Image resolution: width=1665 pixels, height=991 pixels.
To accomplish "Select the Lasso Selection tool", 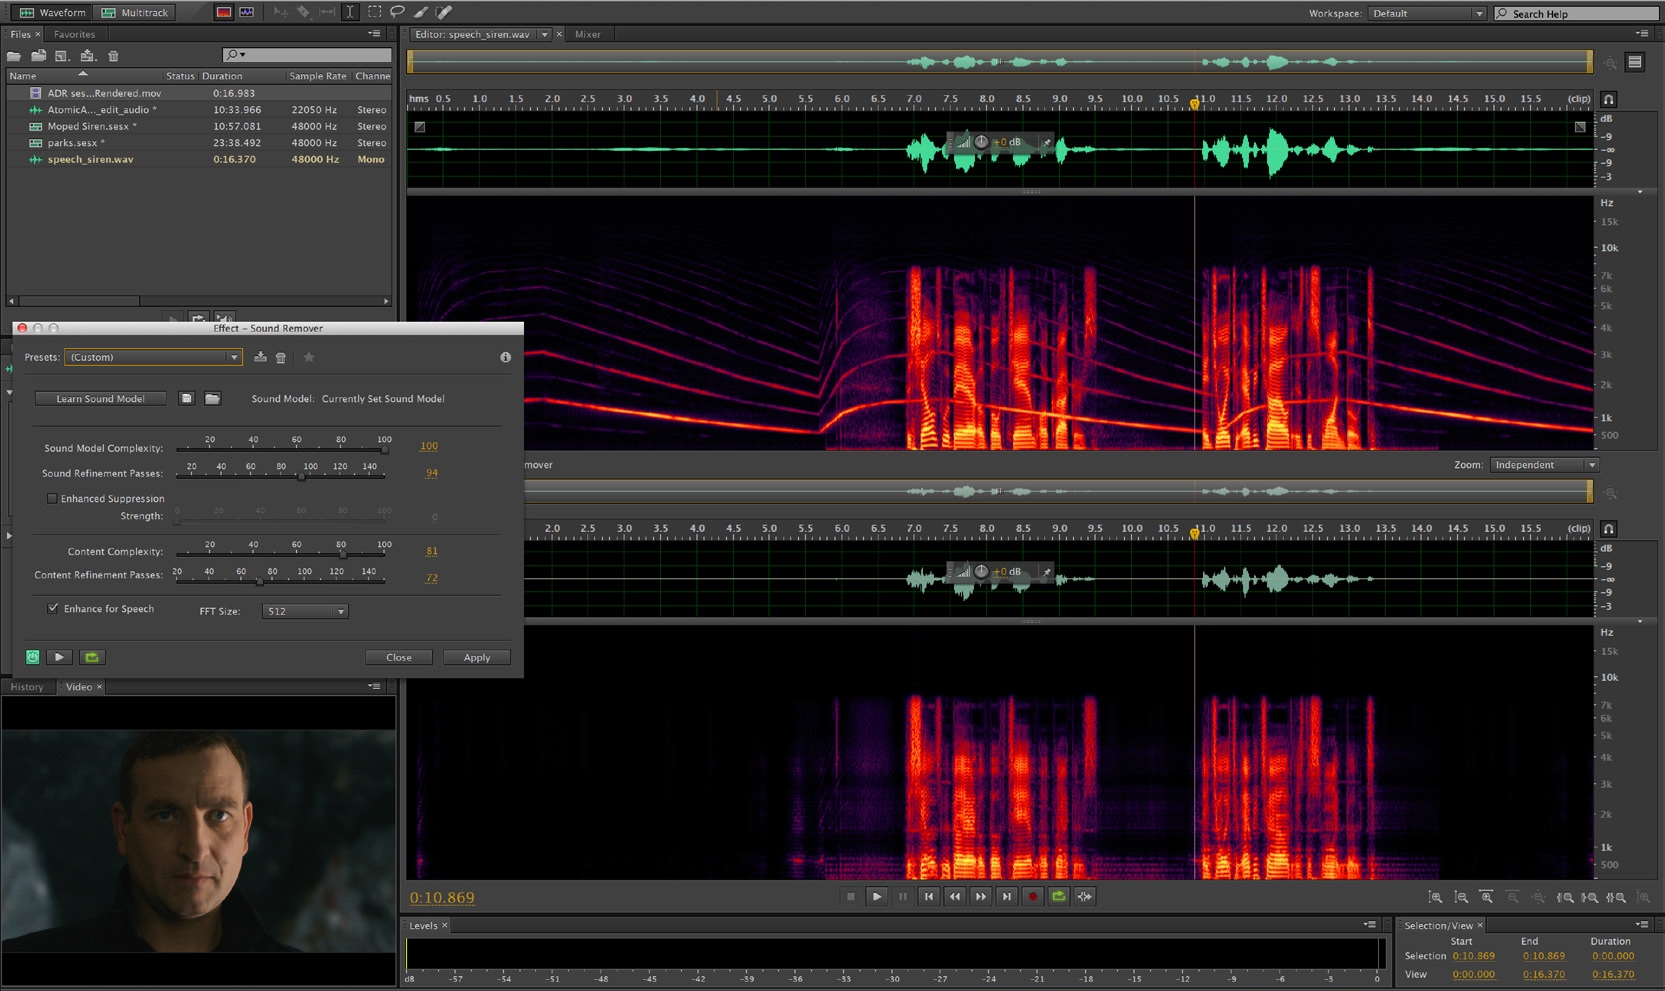I will tap(397, 12).
